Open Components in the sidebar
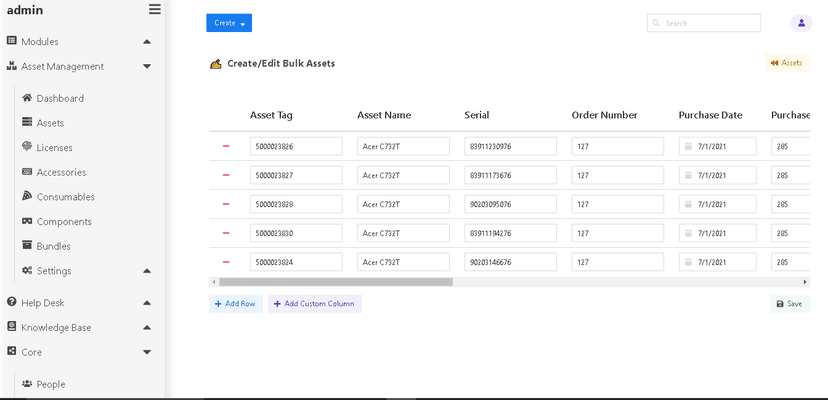Viewport: 828px width, 400px height. click(57, 221)
